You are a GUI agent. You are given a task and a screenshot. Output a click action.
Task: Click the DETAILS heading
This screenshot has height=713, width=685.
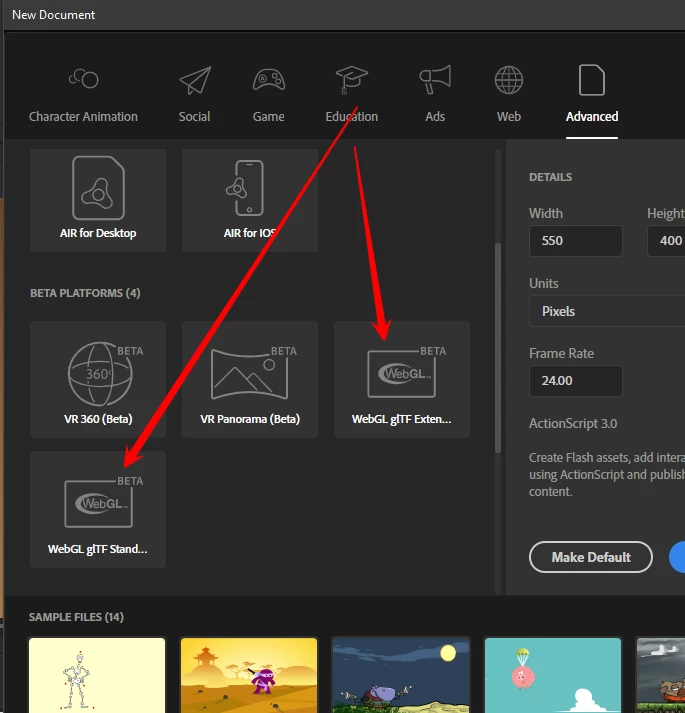550,177
